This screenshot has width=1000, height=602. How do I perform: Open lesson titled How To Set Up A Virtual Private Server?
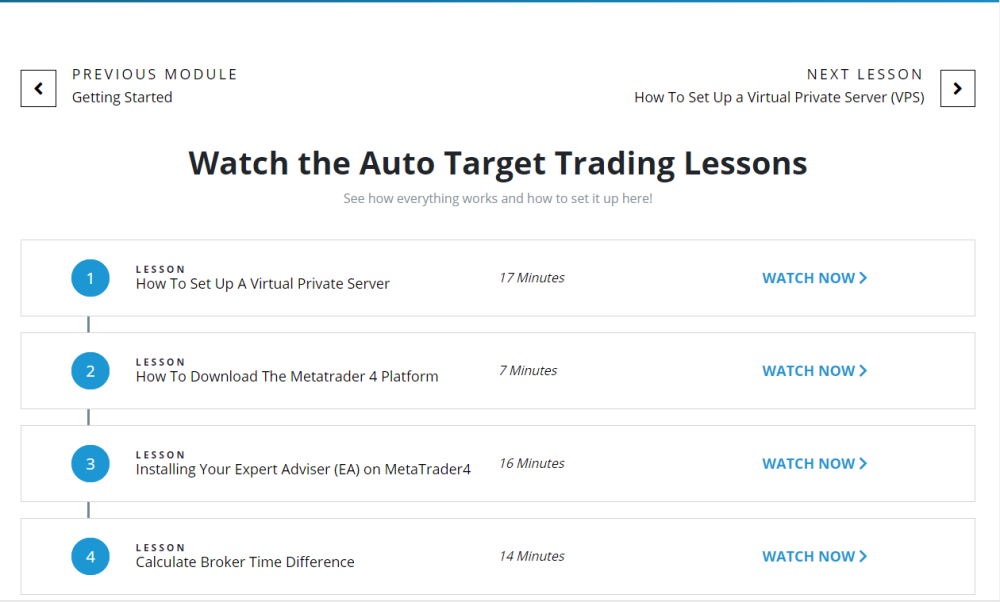pos(262,284)
